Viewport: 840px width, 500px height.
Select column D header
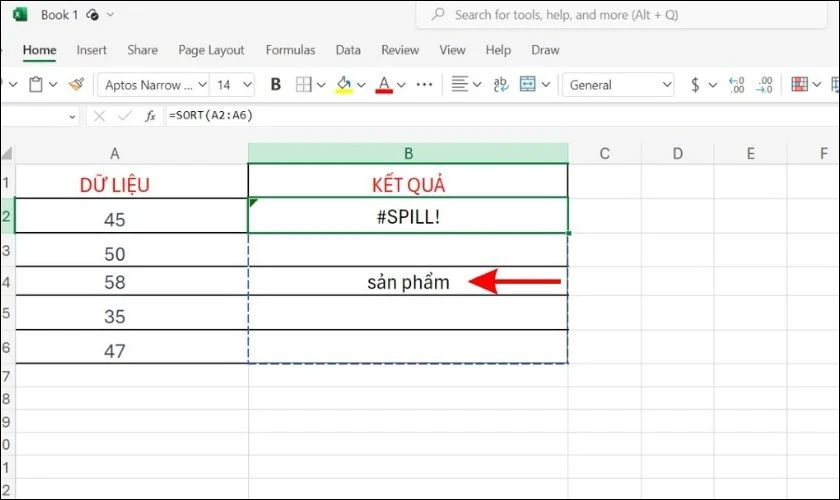[678, 154]
